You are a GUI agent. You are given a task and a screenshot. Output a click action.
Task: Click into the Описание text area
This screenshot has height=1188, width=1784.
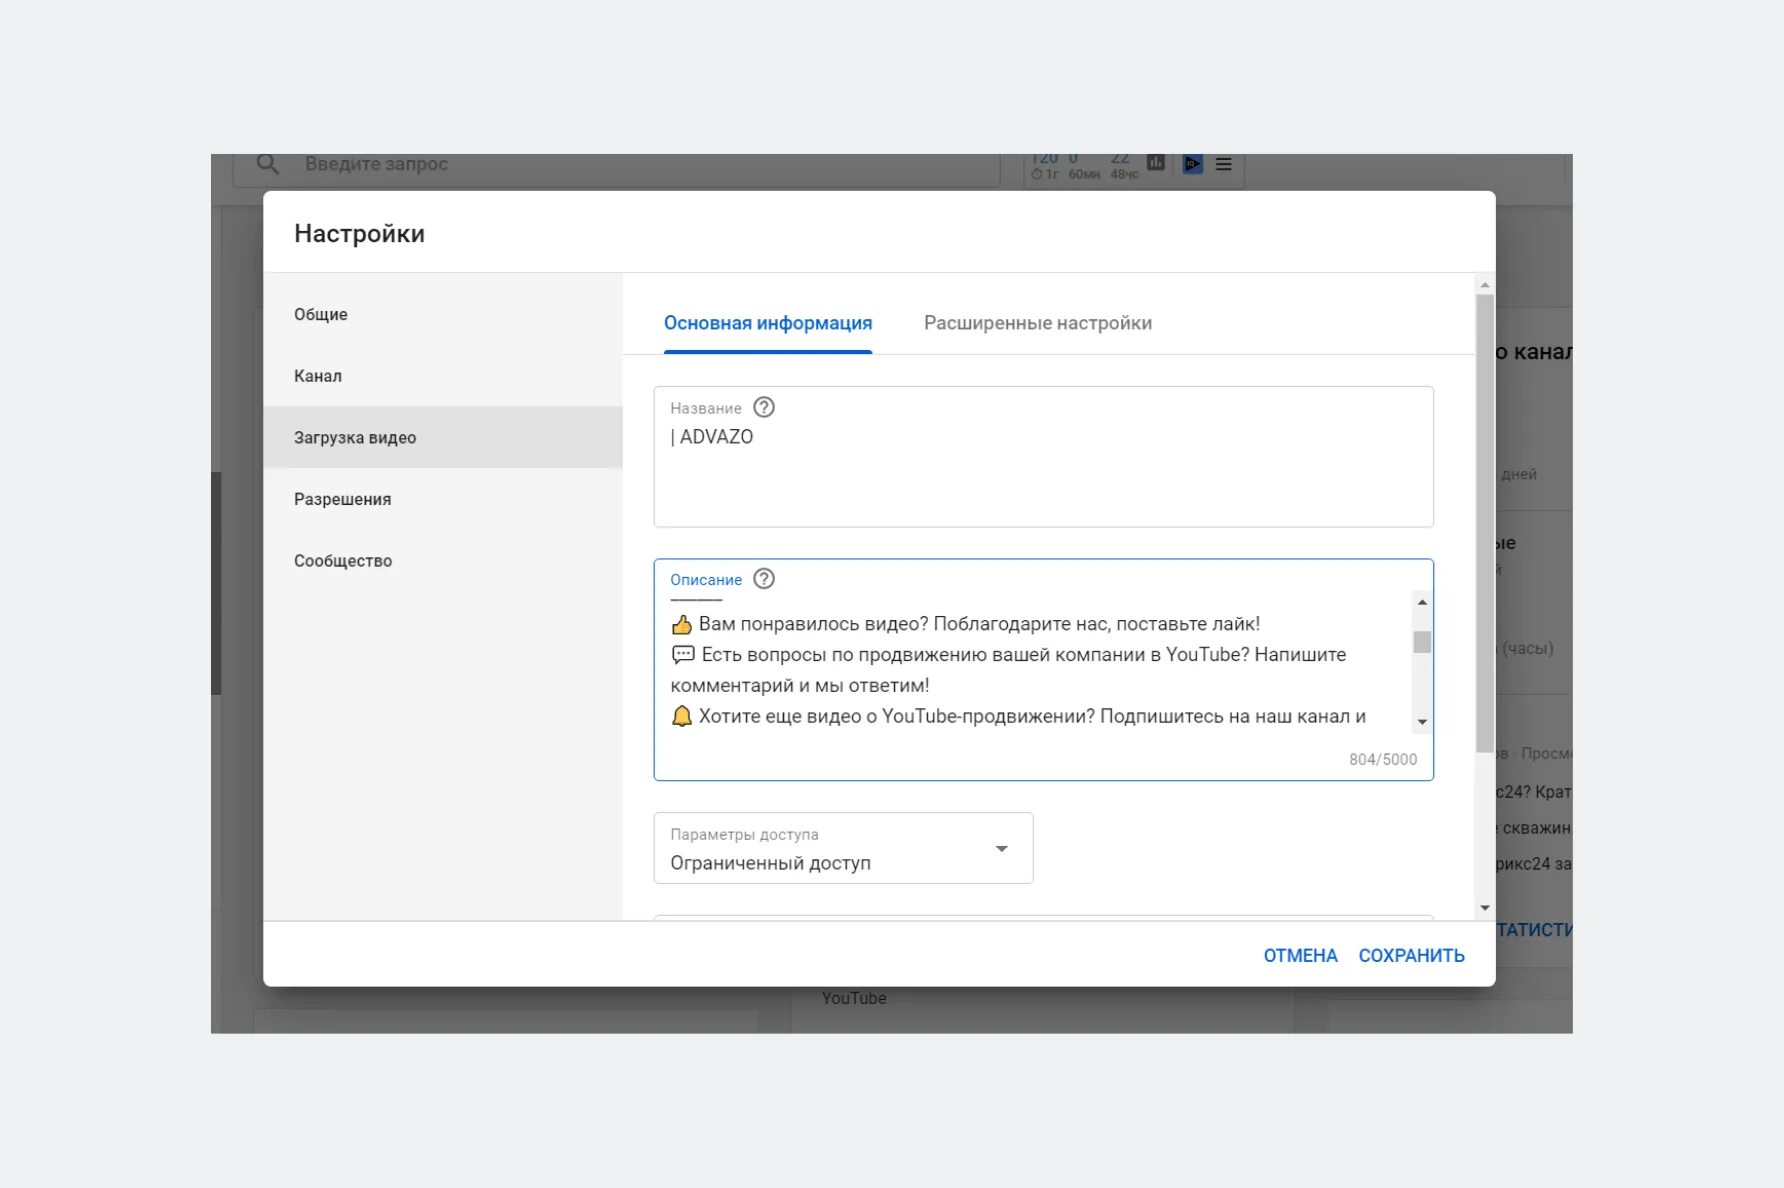click(x=1043, y=670)
